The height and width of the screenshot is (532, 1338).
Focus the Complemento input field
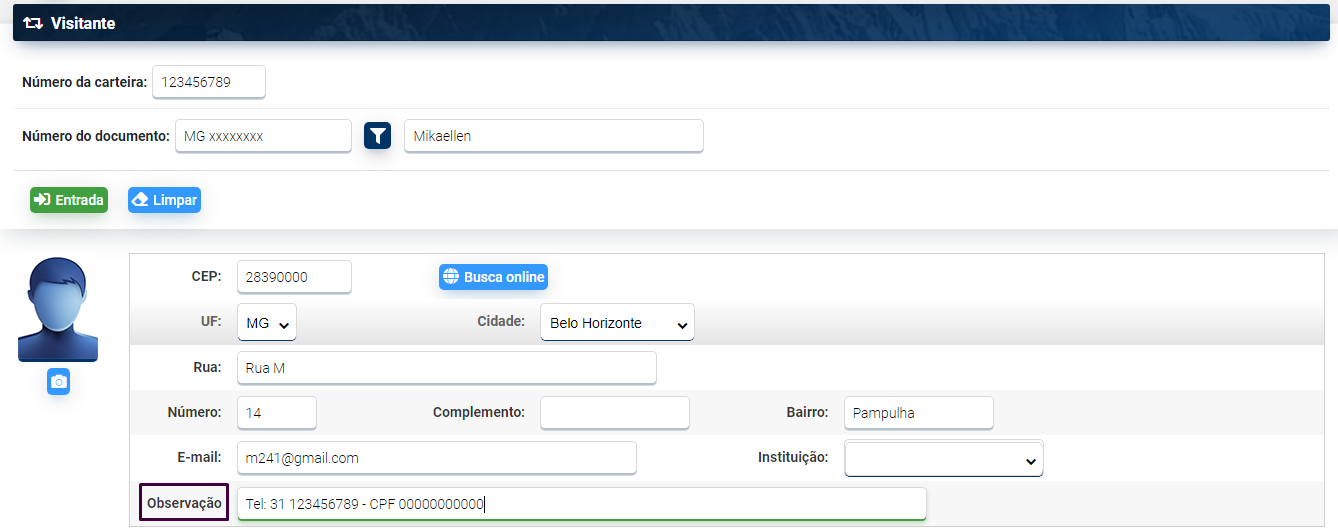pos(614,413)
